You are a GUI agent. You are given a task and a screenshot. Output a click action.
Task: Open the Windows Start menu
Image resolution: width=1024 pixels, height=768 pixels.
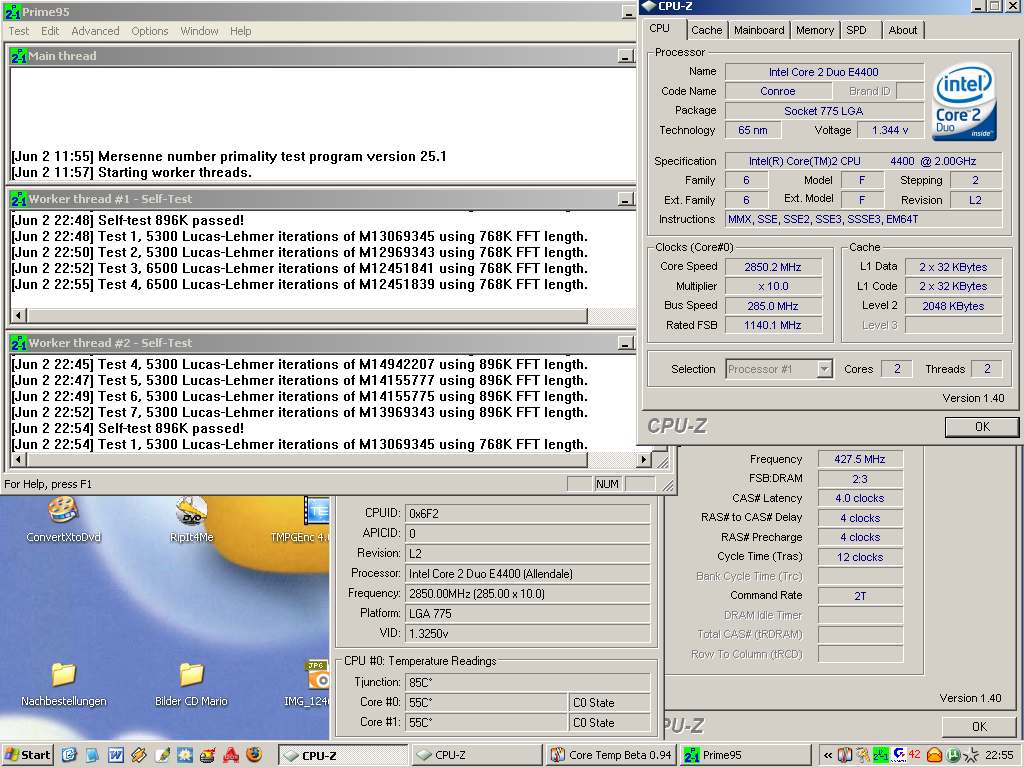[x=28, y=755]
